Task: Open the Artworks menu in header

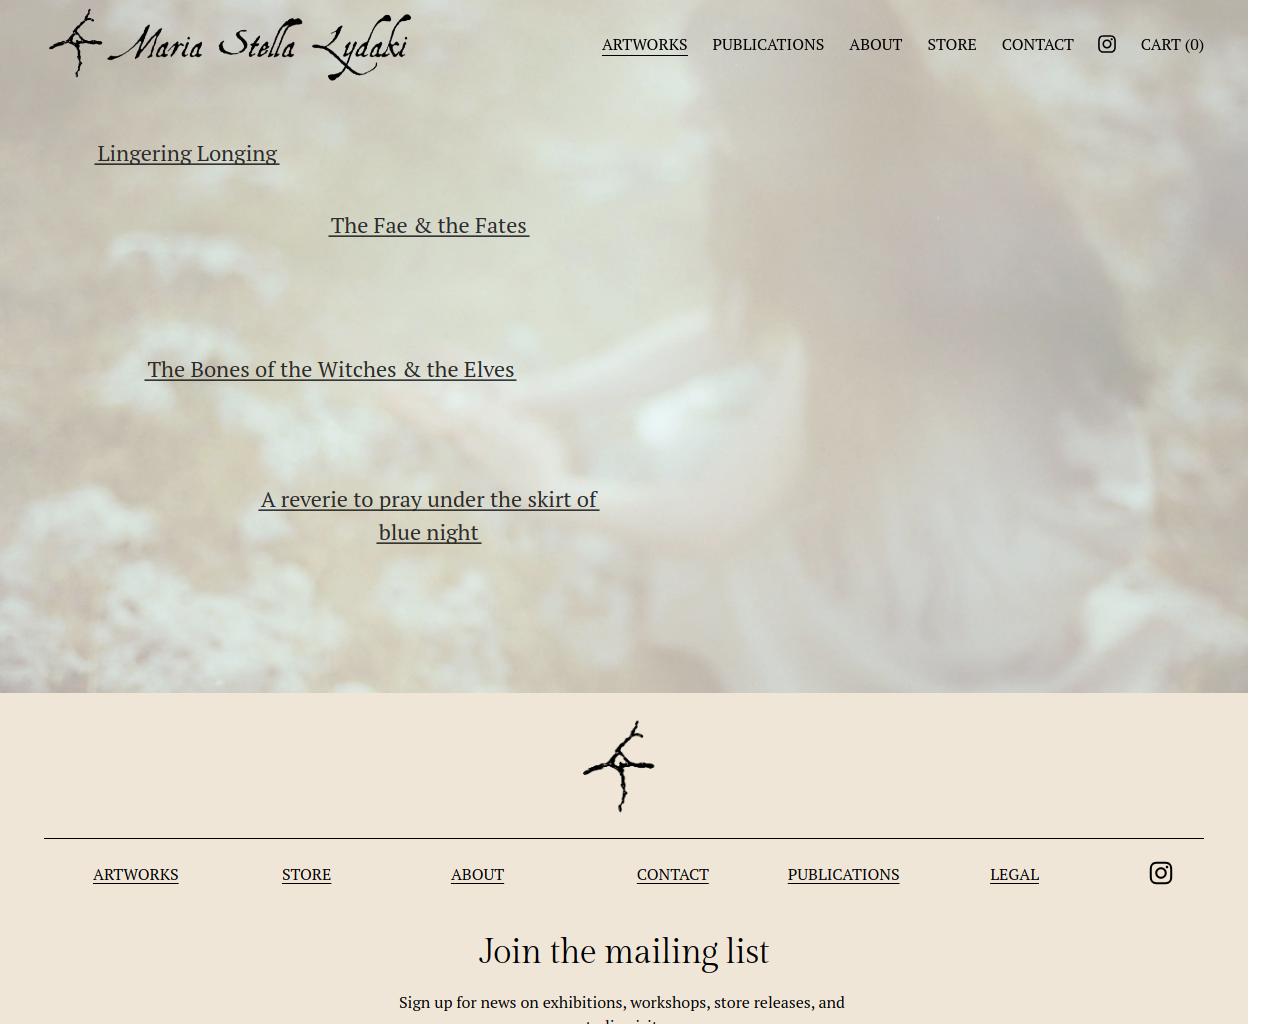Action: (644, 44)
